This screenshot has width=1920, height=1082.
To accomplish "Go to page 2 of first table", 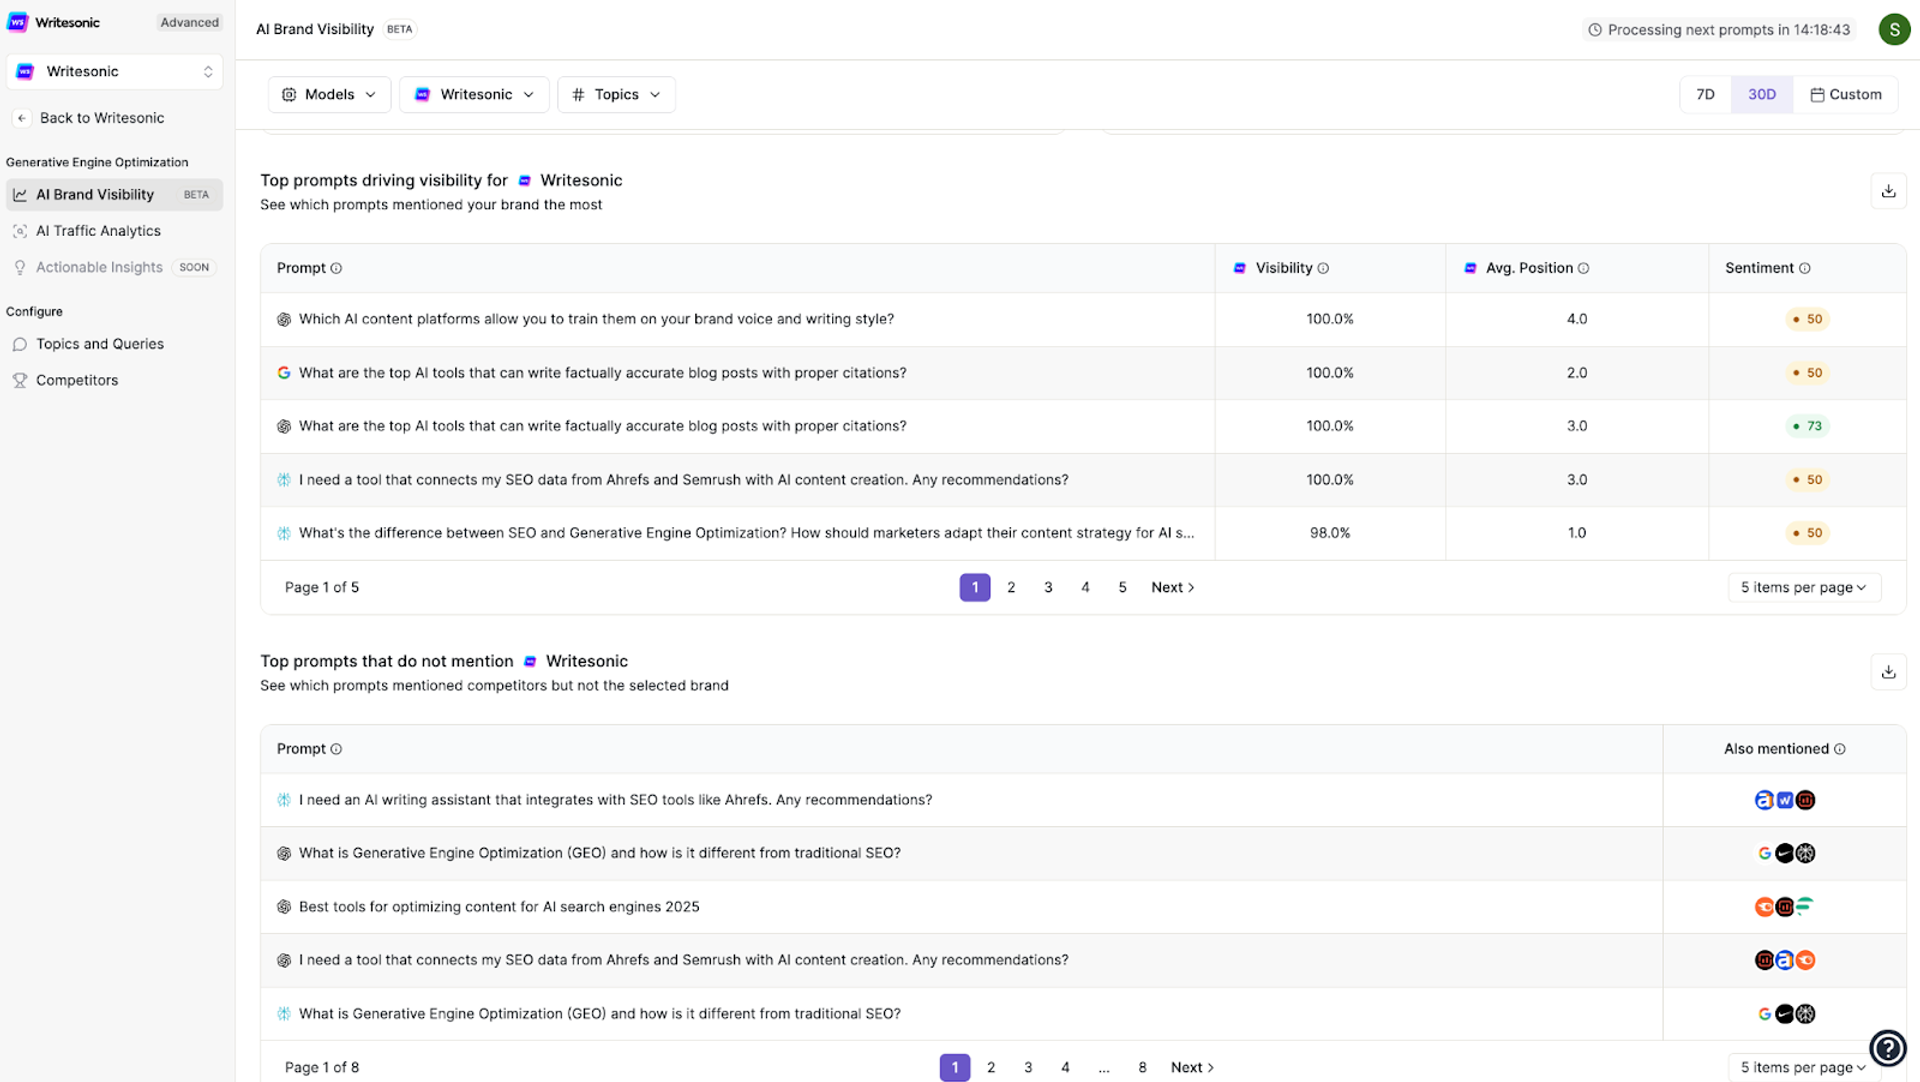I will pos(1011,588).
